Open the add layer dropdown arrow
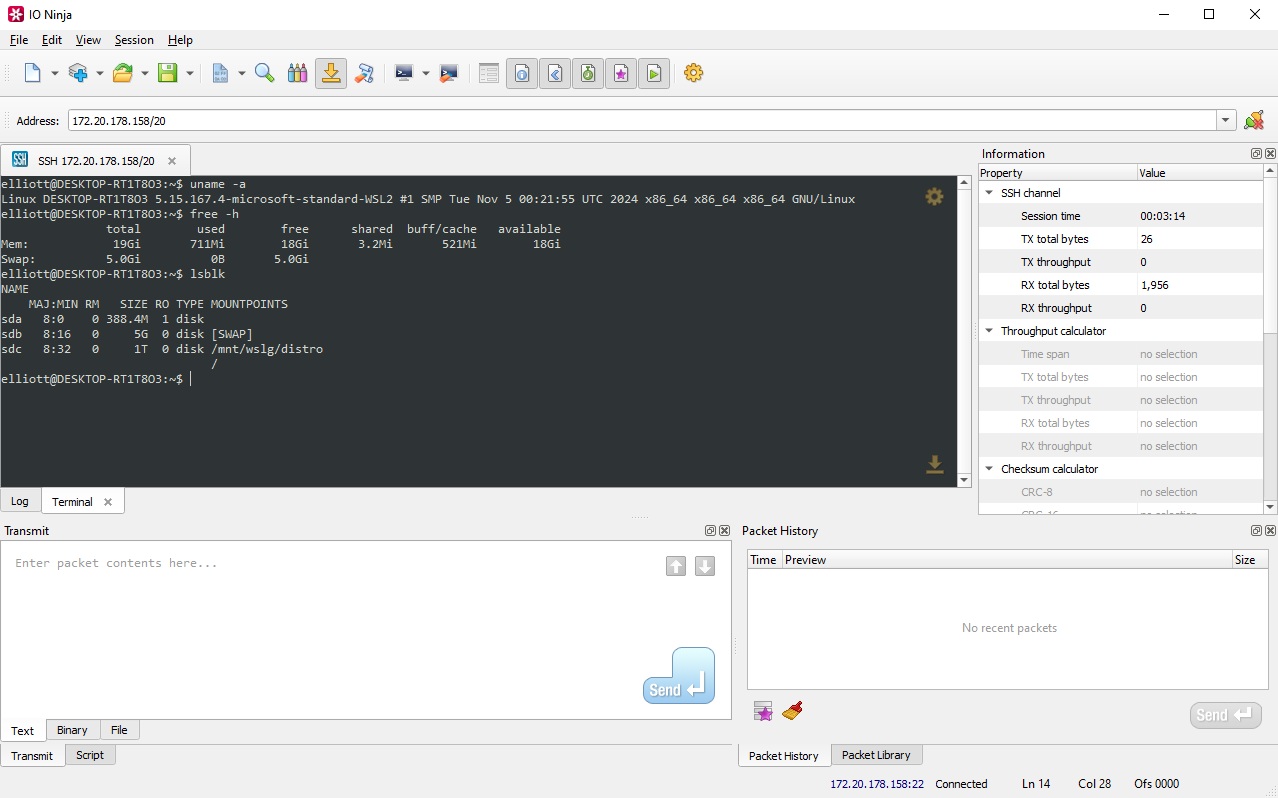Screen dimensions: 1278x798 (99, 73)
